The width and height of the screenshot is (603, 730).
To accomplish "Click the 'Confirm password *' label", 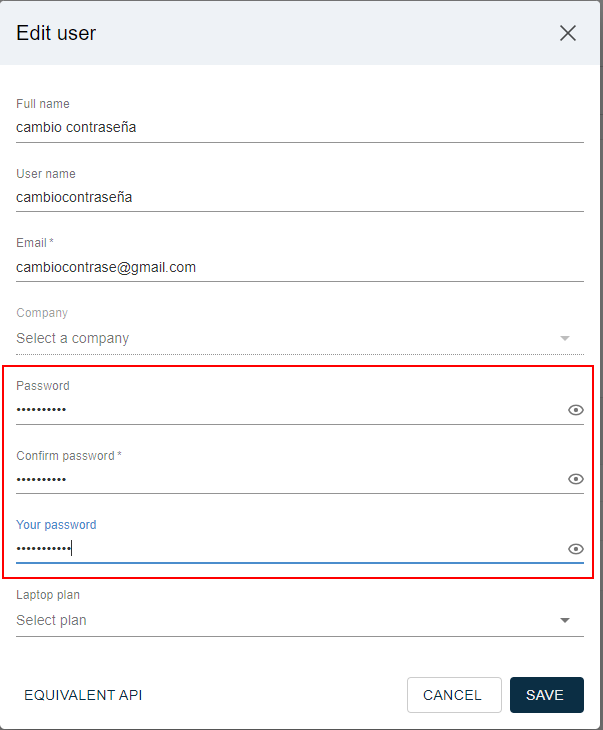I will click(x=69, y=456).
